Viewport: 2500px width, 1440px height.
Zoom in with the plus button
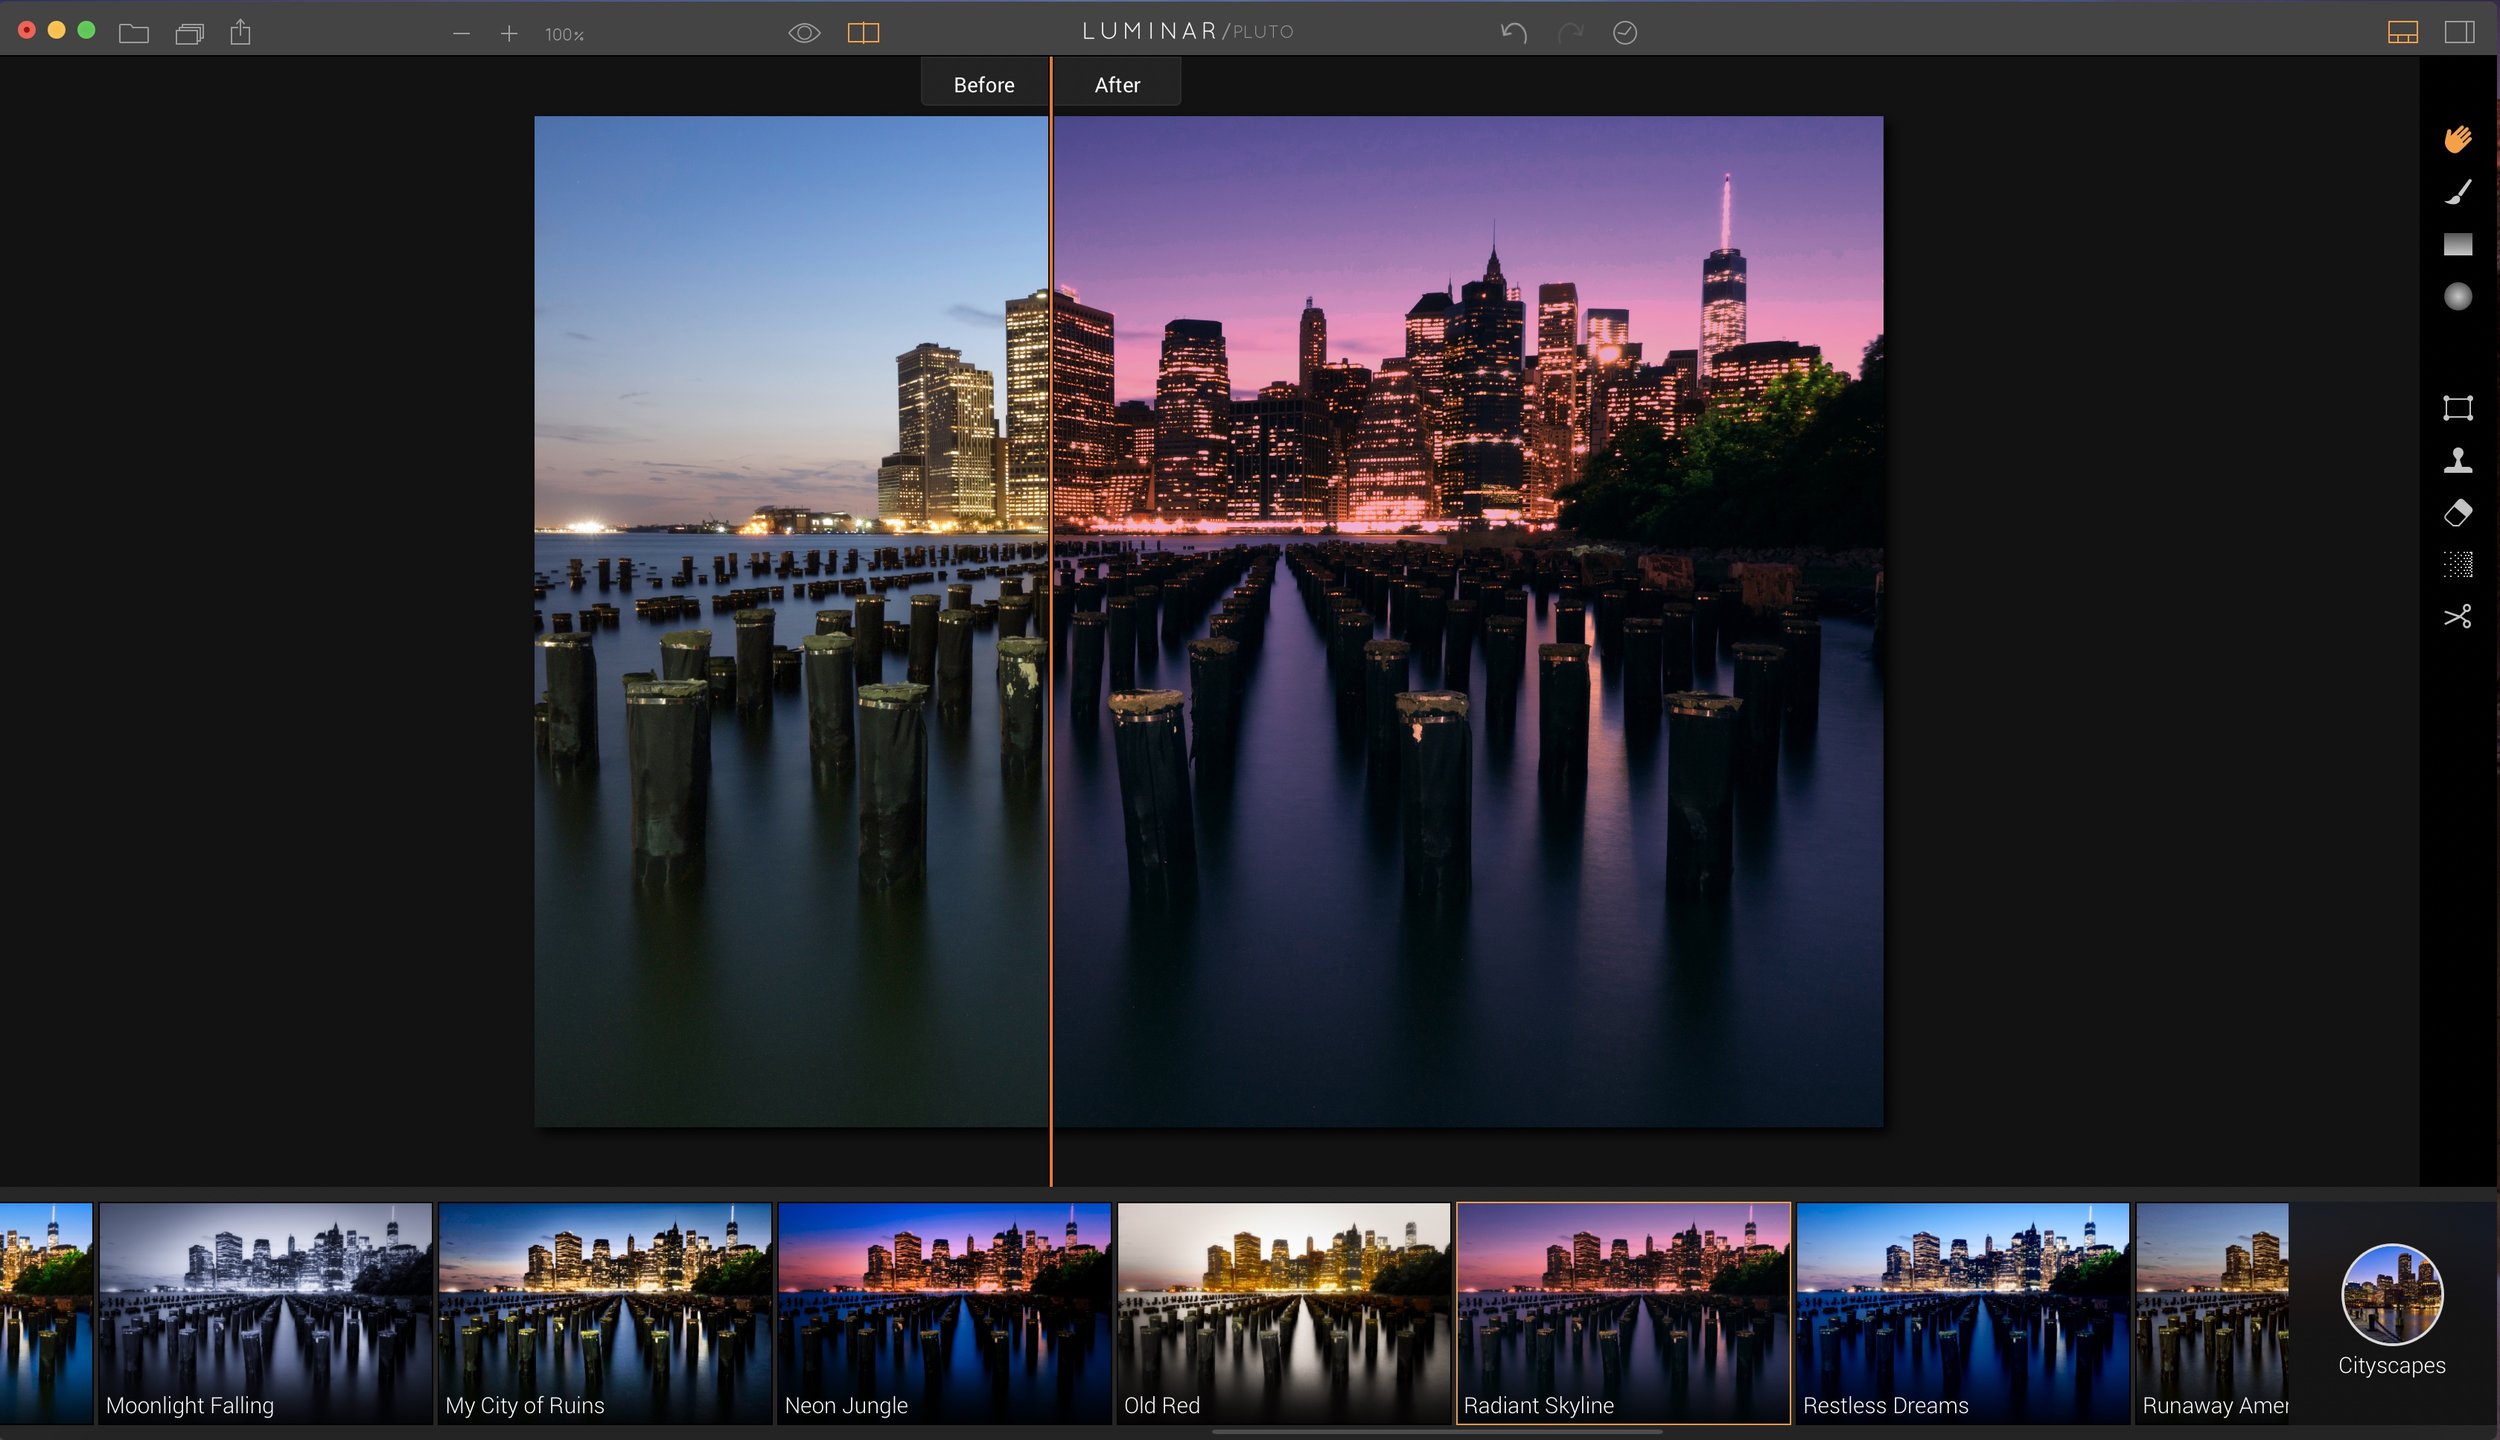509,34
